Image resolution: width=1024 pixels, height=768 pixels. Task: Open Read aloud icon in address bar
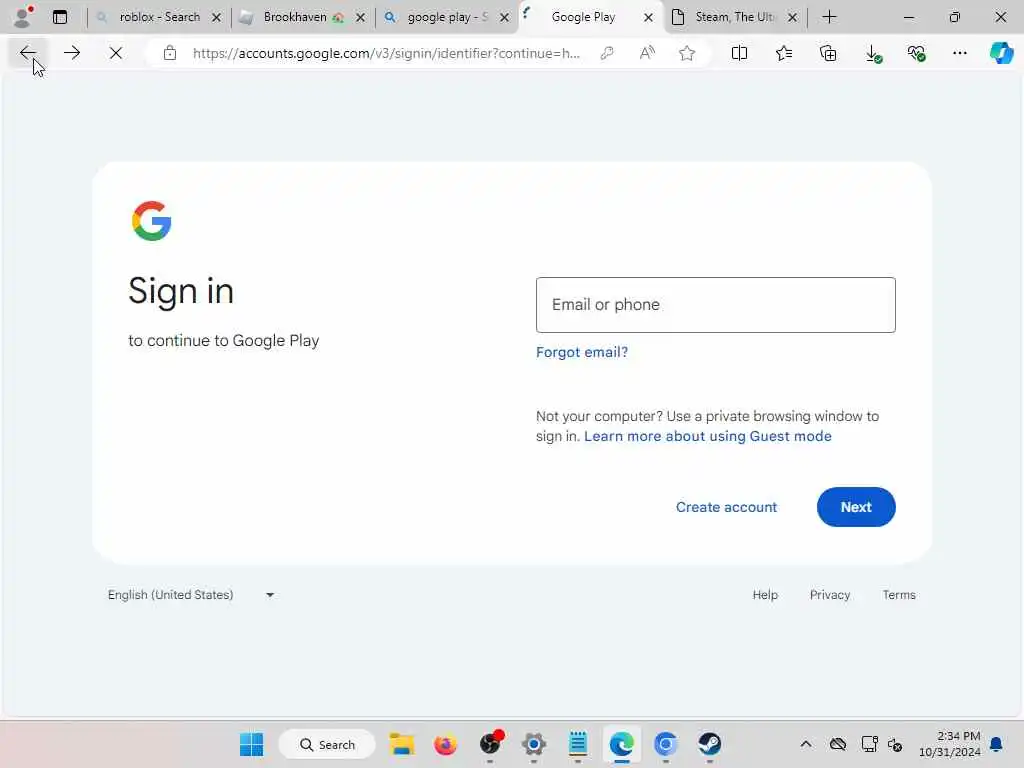click(647, 53)
